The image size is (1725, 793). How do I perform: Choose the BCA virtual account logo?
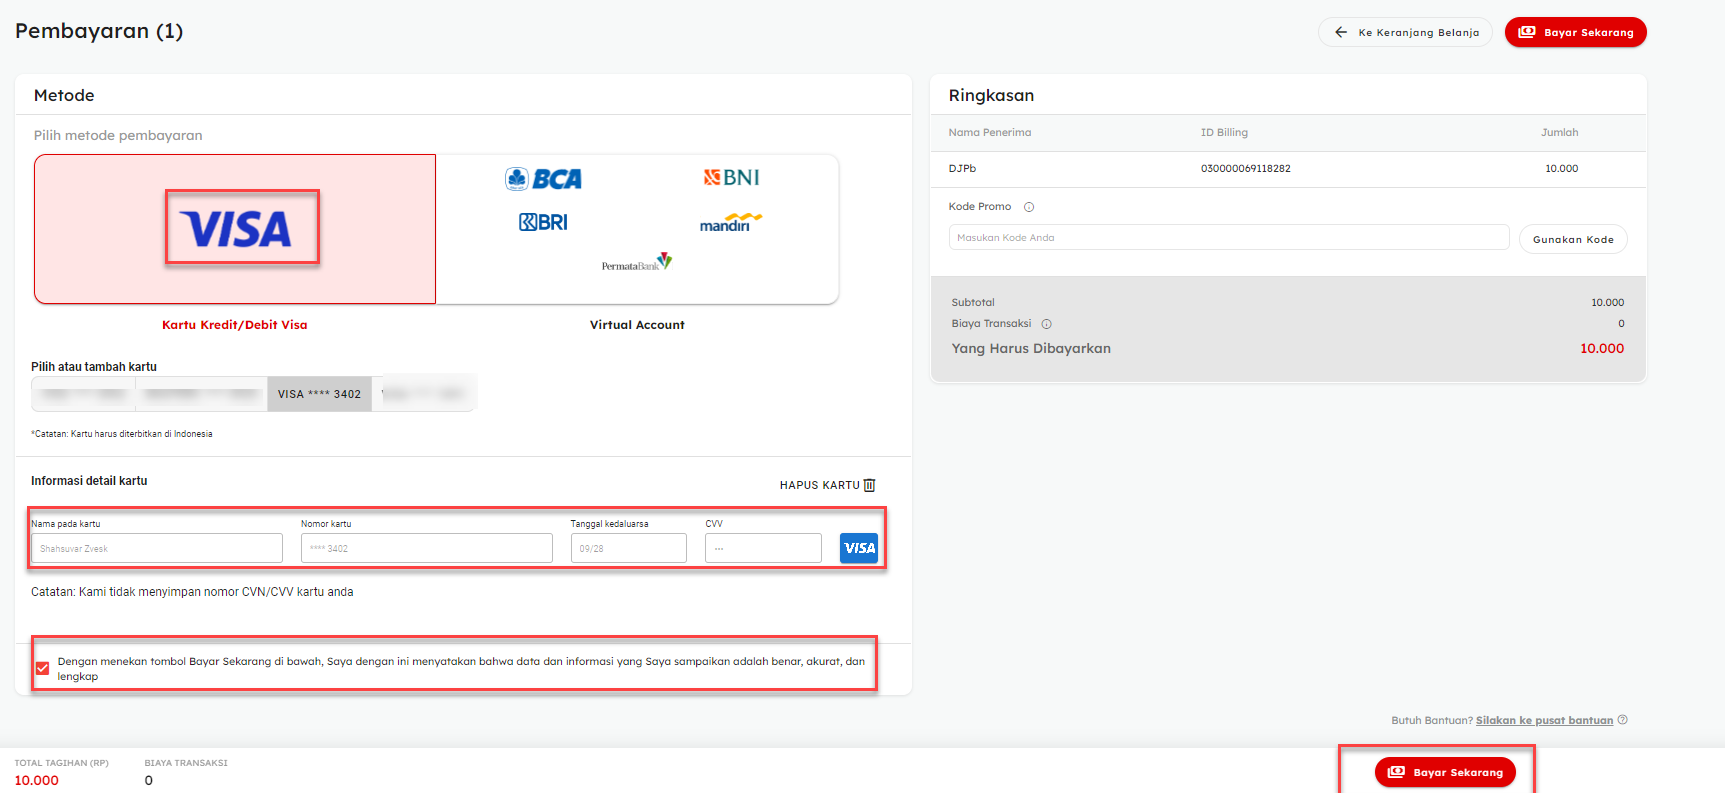coord(543,179)
